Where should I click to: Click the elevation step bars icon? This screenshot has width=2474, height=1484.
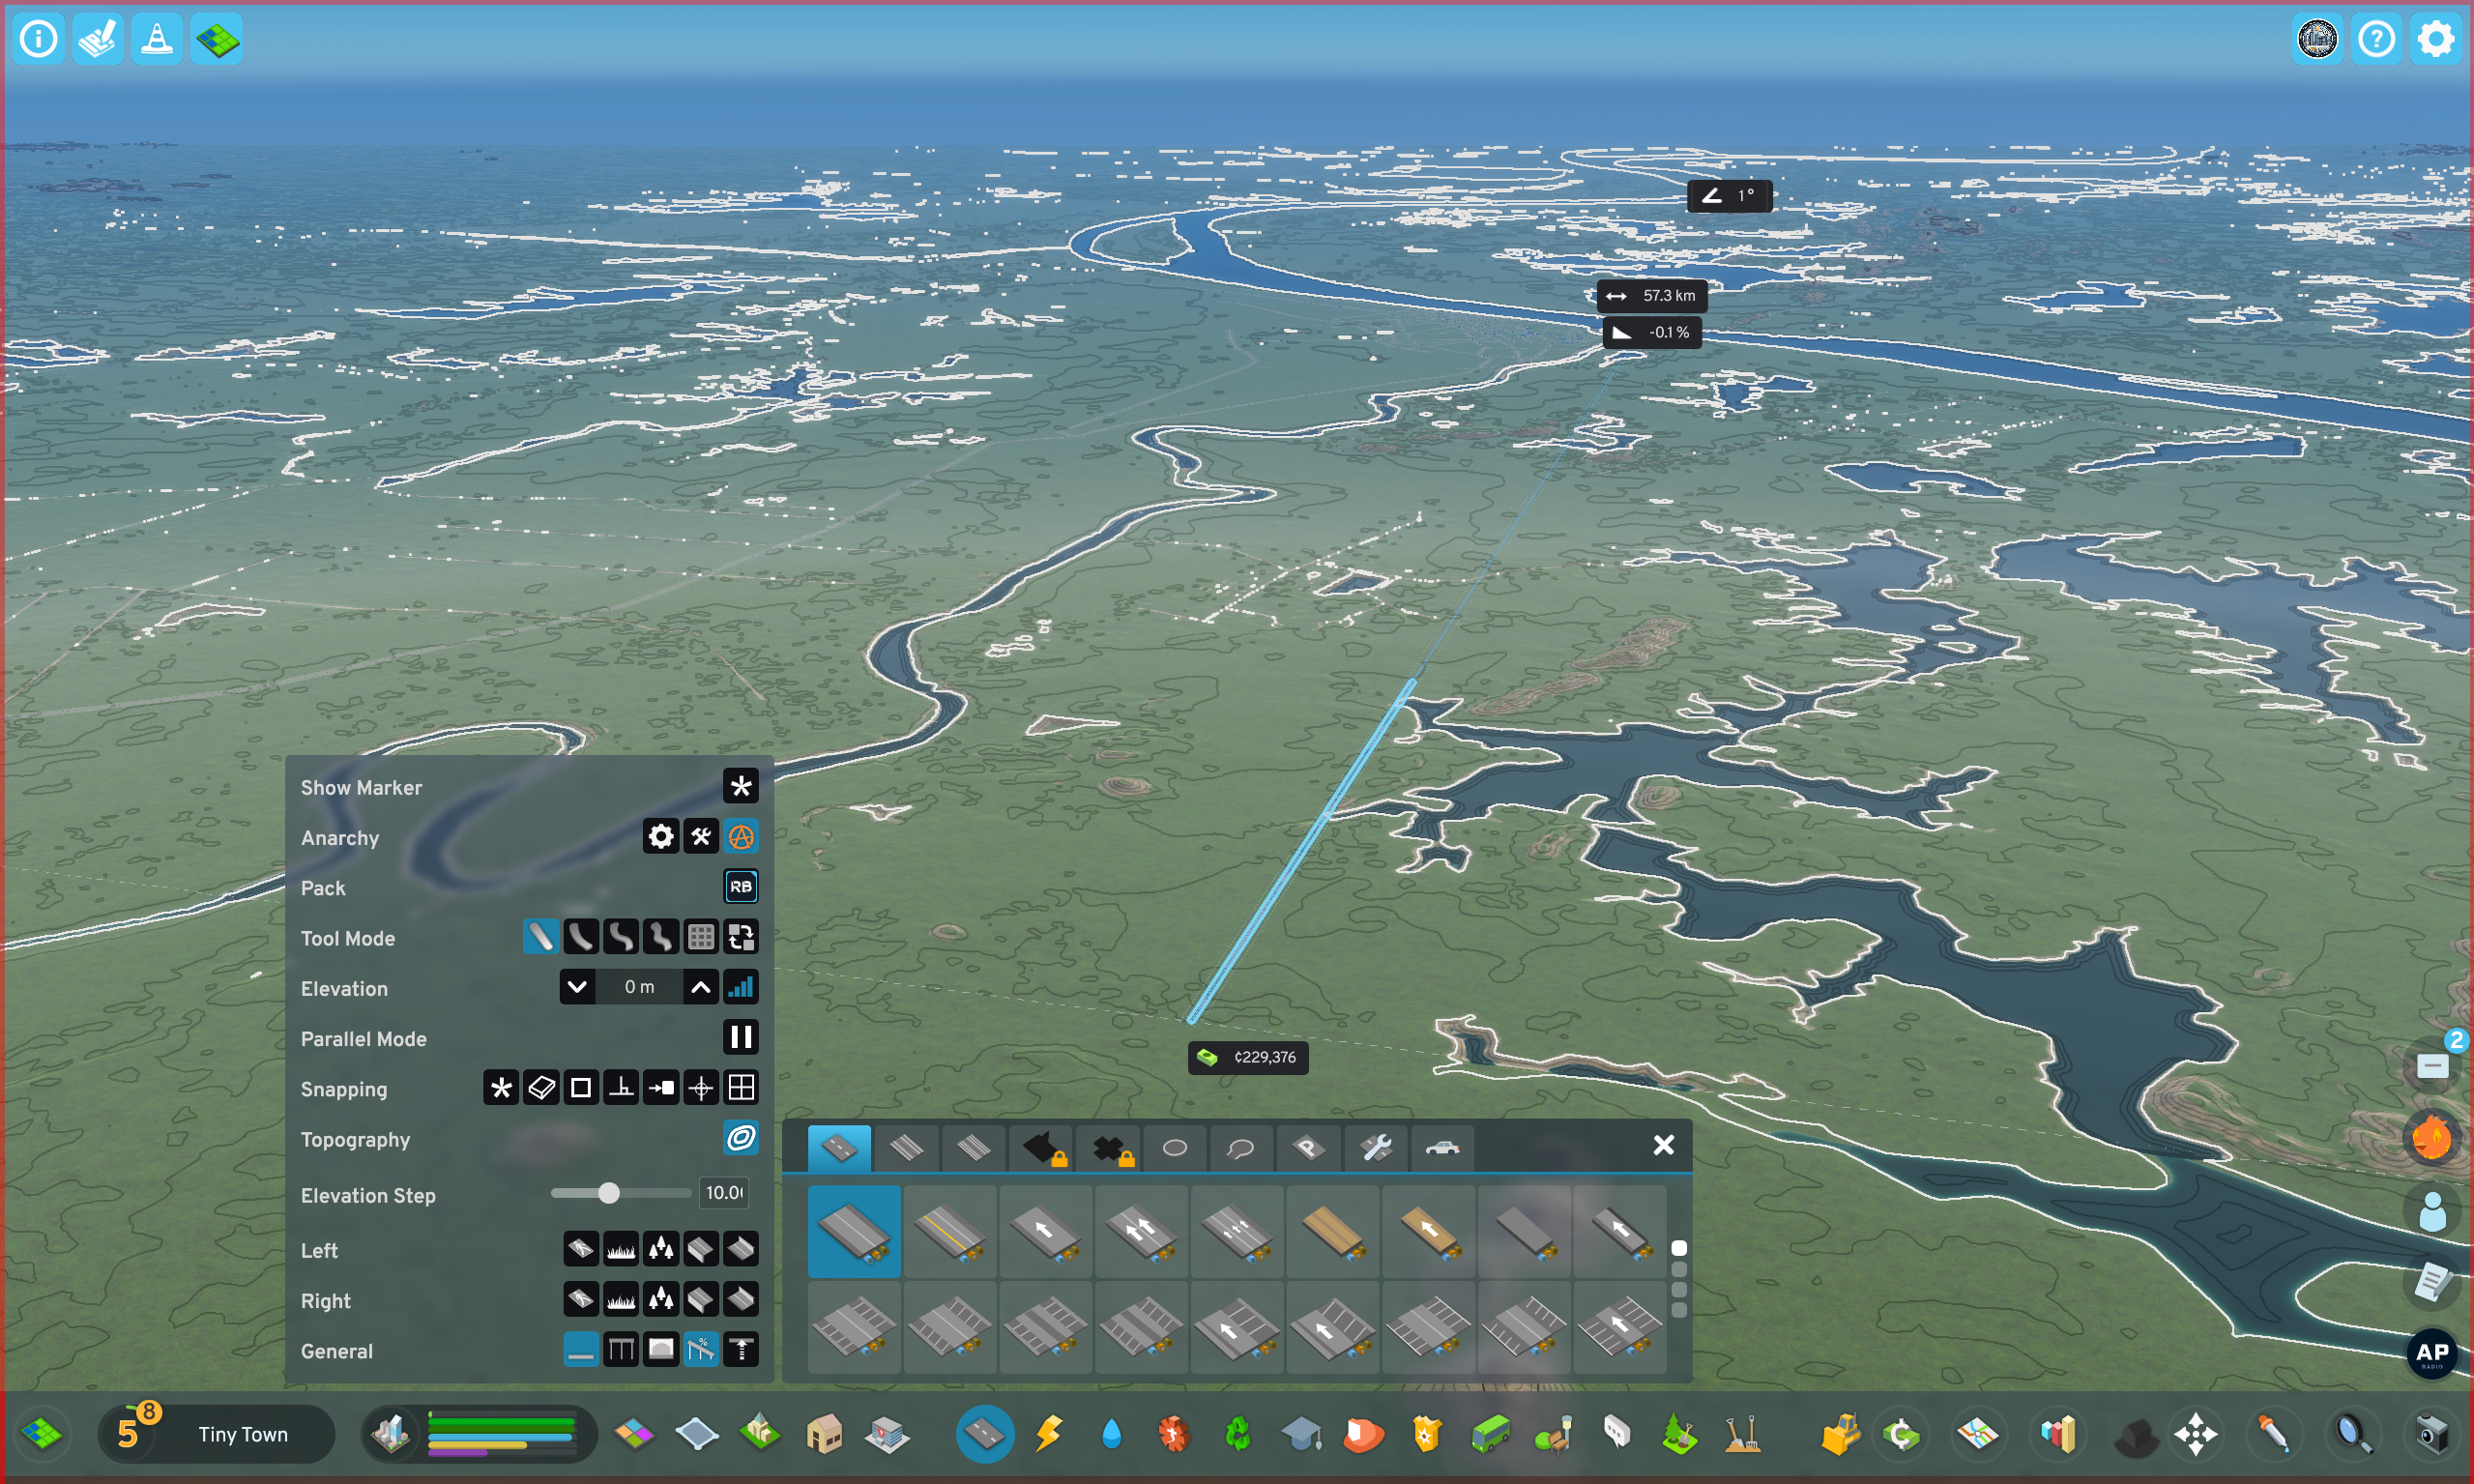(740, 987)
